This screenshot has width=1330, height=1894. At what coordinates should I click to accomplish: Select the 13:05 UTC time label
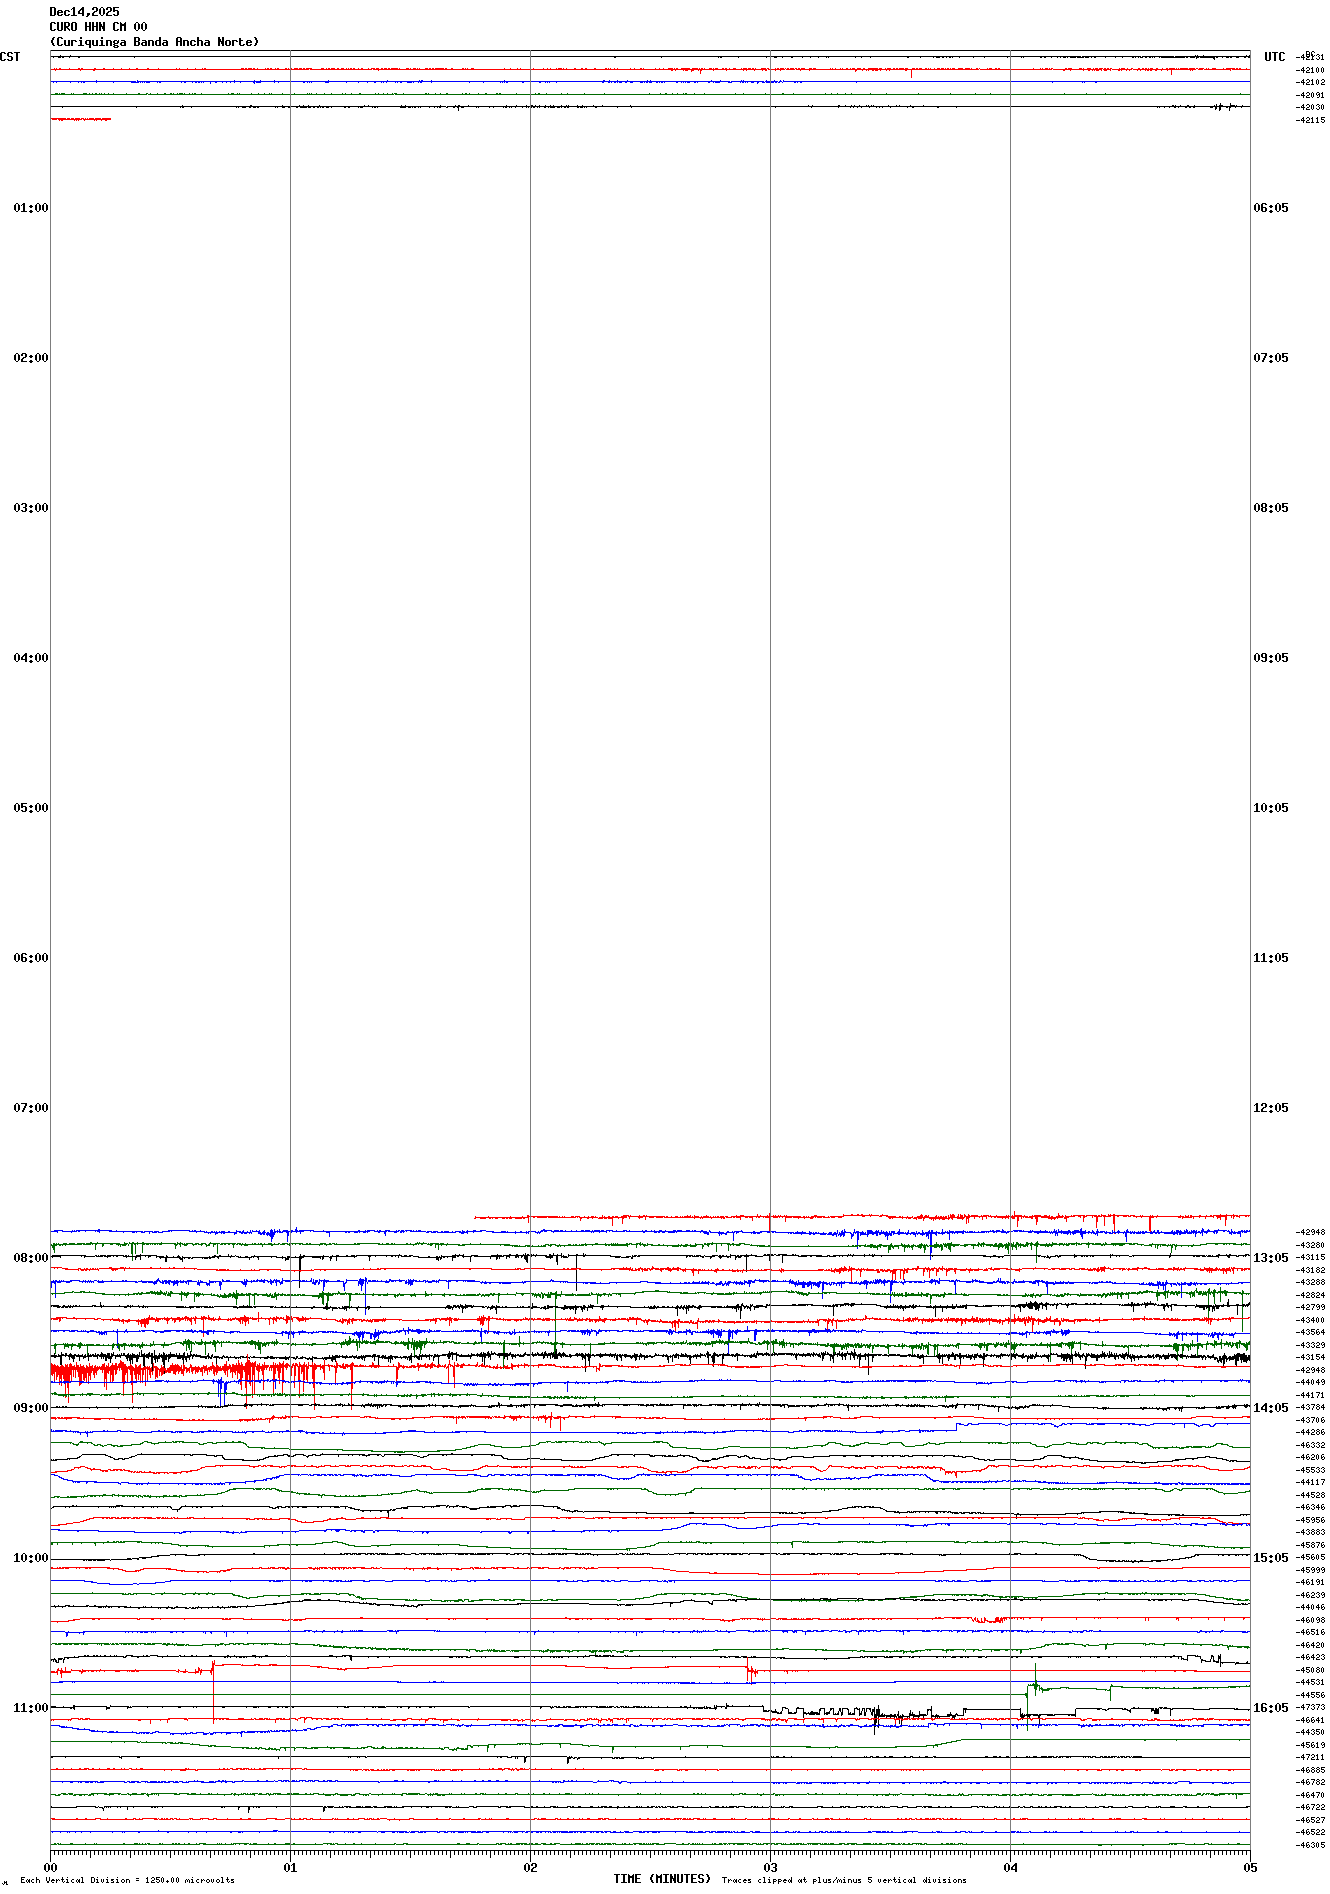(1270, 1258)
